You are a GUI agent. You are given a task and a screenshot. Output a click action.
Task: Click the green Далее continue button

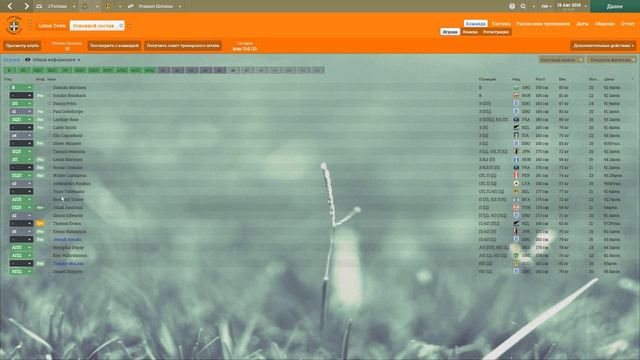[x=615, y=6]
